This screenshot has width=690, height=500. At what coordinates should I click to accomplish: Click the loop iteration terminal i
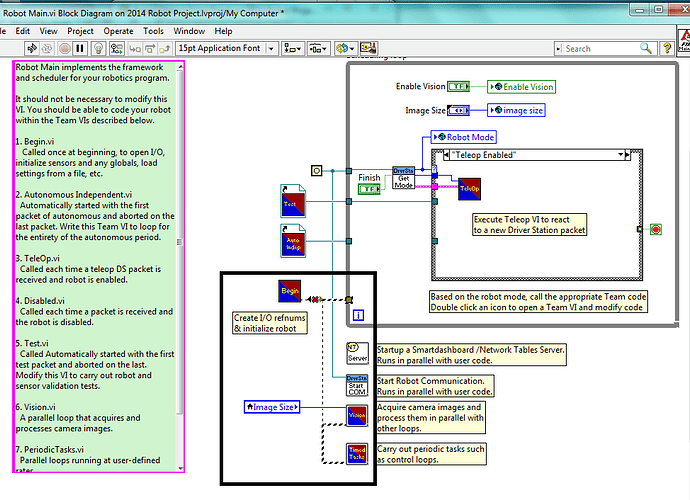[358, 315]
